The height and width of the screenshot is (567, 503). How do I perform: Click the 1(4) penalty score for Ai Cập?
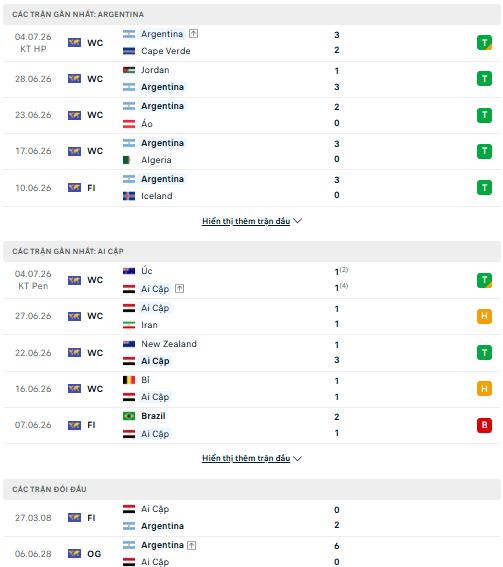(x=341, y=287)
